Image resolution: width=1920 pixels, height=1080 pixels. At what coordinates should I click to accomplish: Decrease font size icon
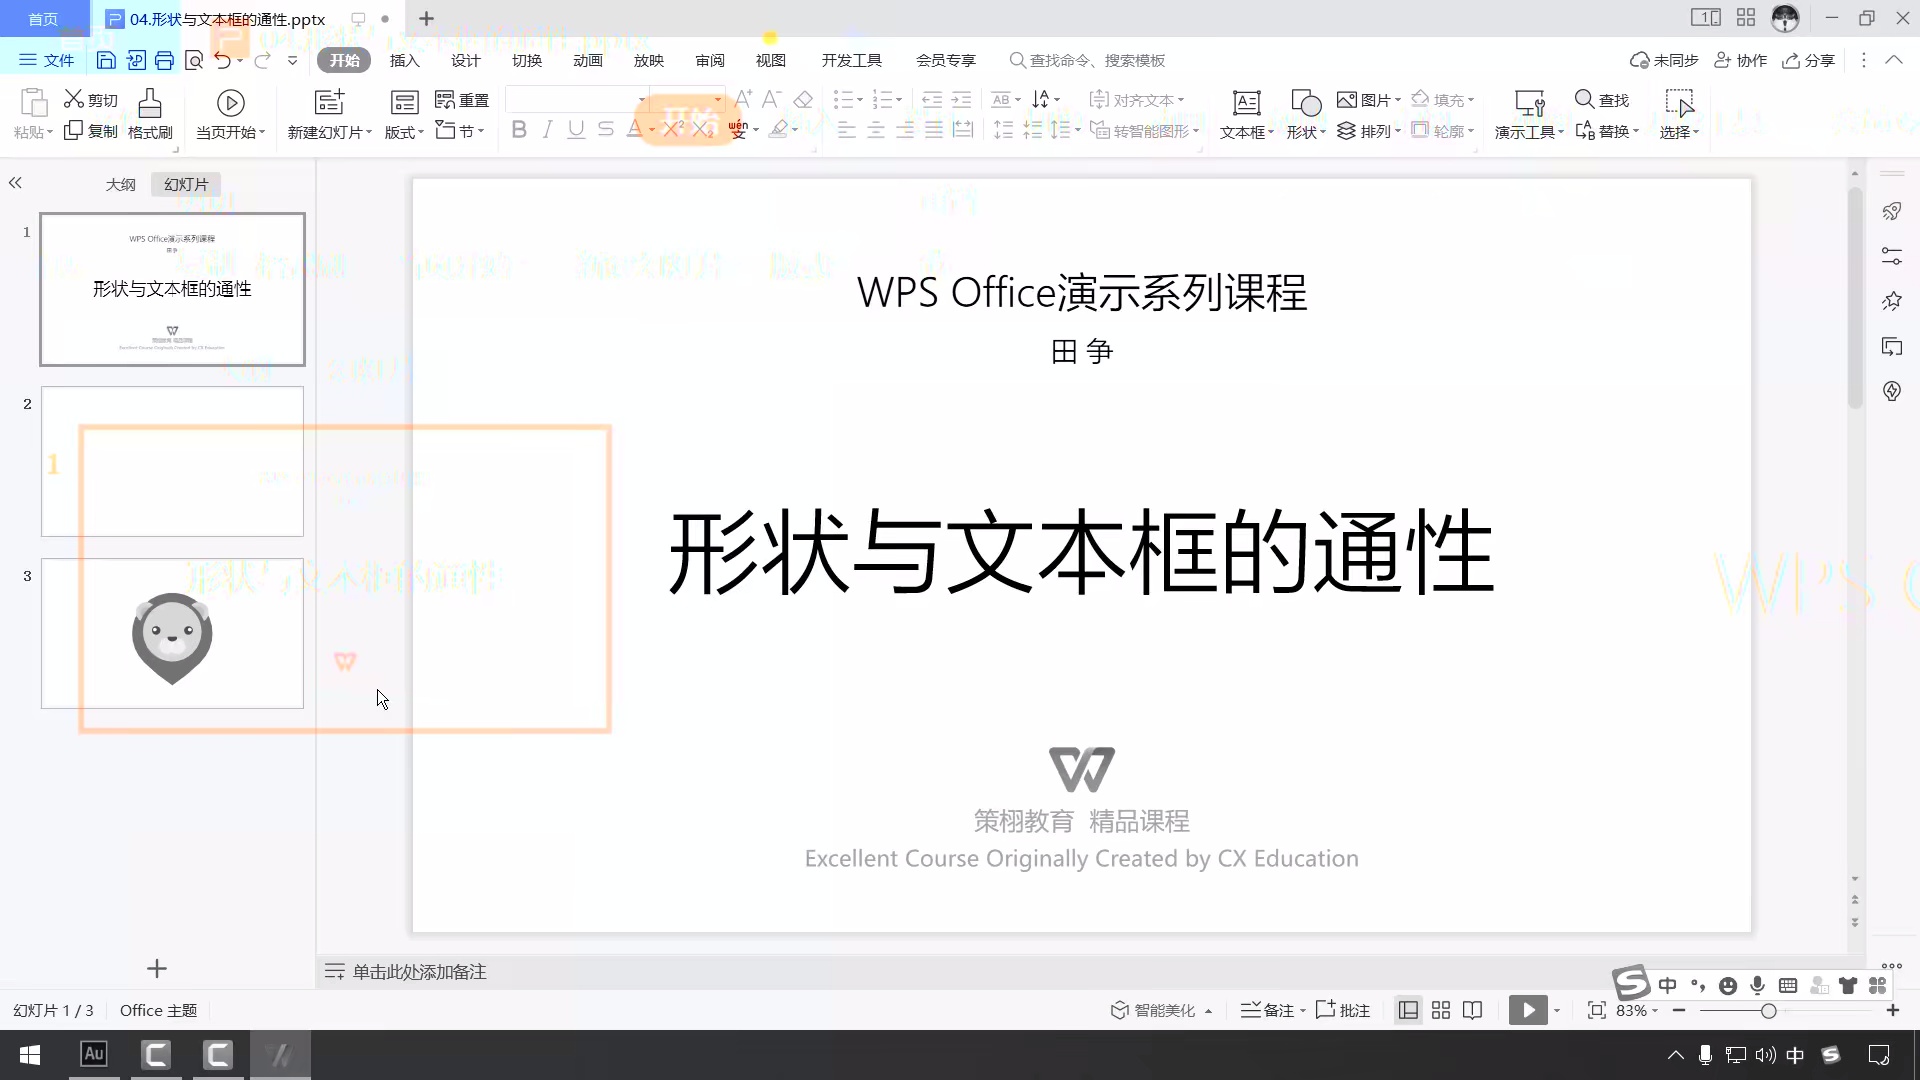click(771, 99)
